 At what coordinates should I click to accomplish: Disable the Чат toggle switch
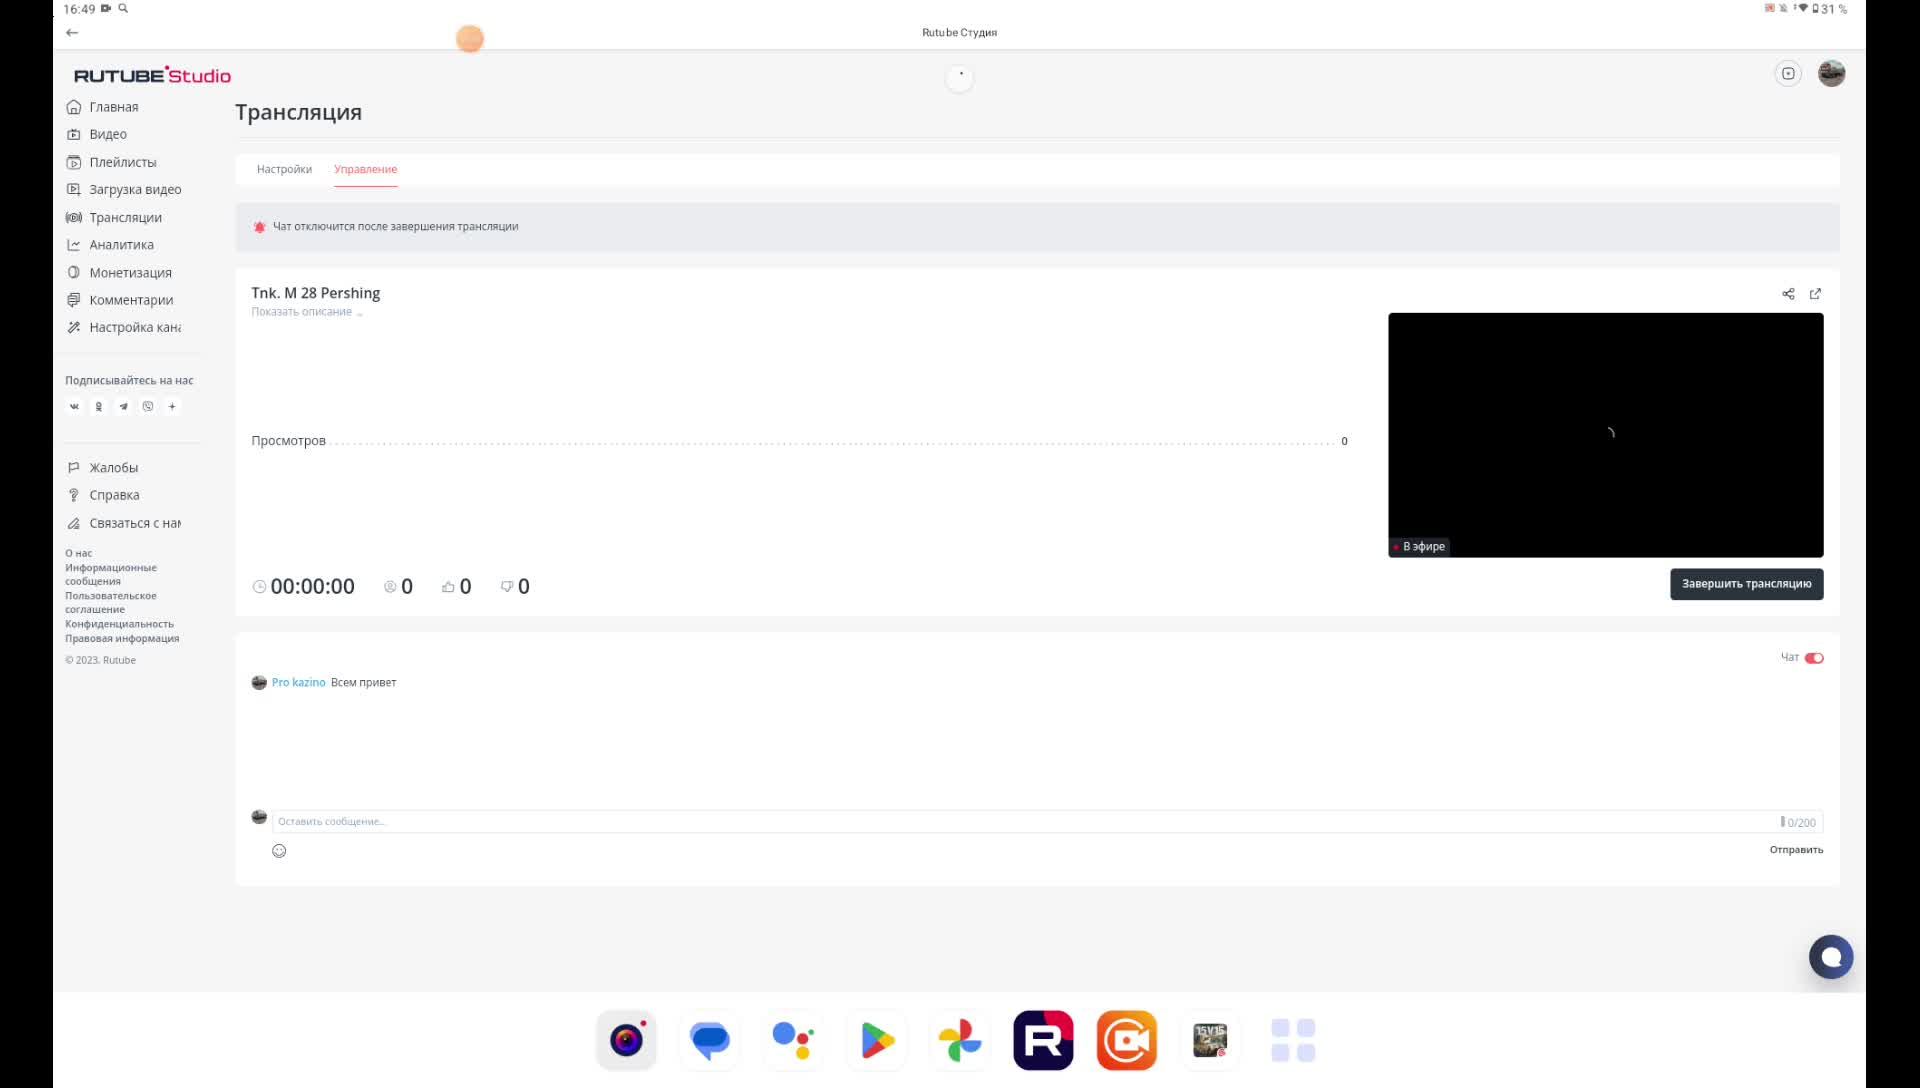coord(1814,658)
